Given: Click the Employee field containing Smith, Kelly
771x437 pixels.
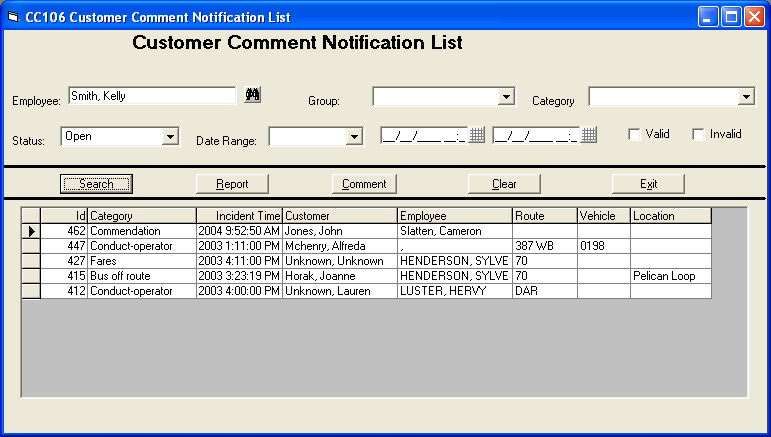Looking at the screenshot, I should (x=151, y=96).
